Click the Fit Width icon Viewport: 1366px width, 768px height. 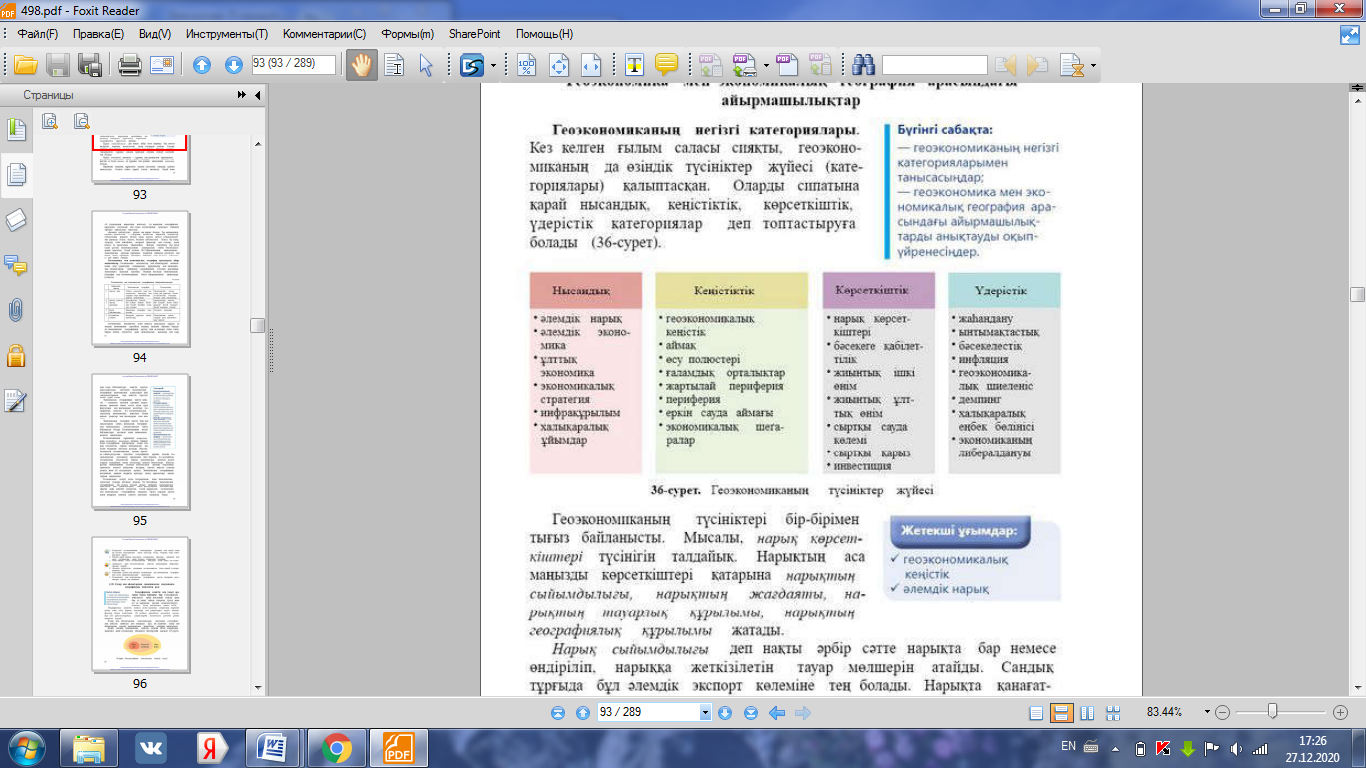point(591,66)
